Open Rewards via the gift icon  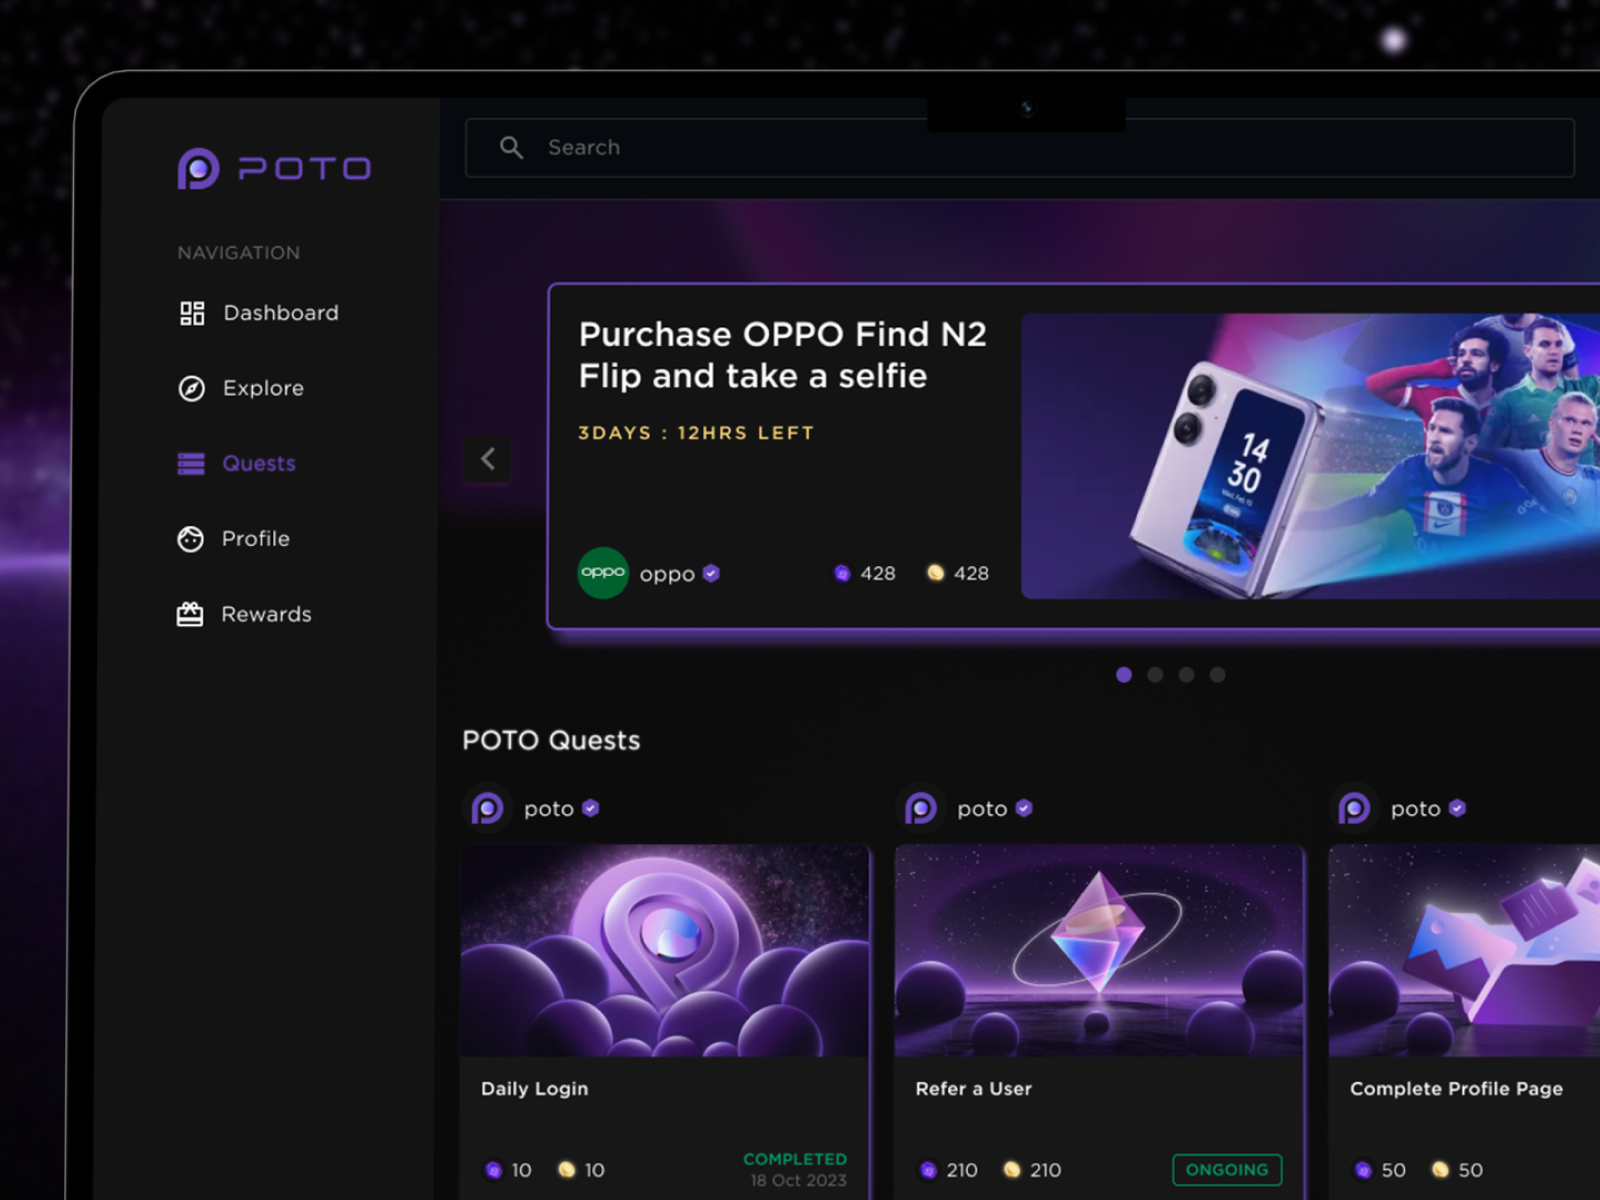pos(190,613)
